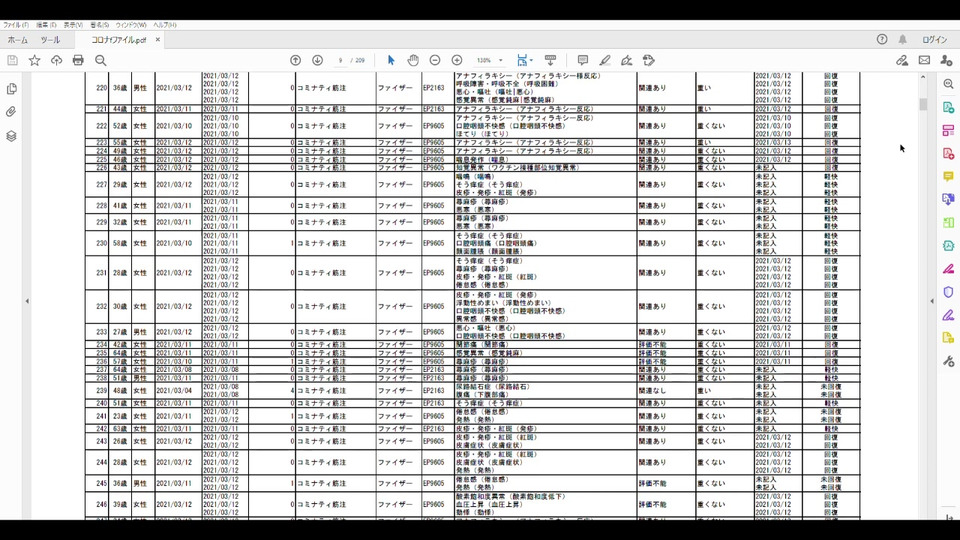The image size is (960, 540).
Task: Click the page number input field
Action: (340, 60)
